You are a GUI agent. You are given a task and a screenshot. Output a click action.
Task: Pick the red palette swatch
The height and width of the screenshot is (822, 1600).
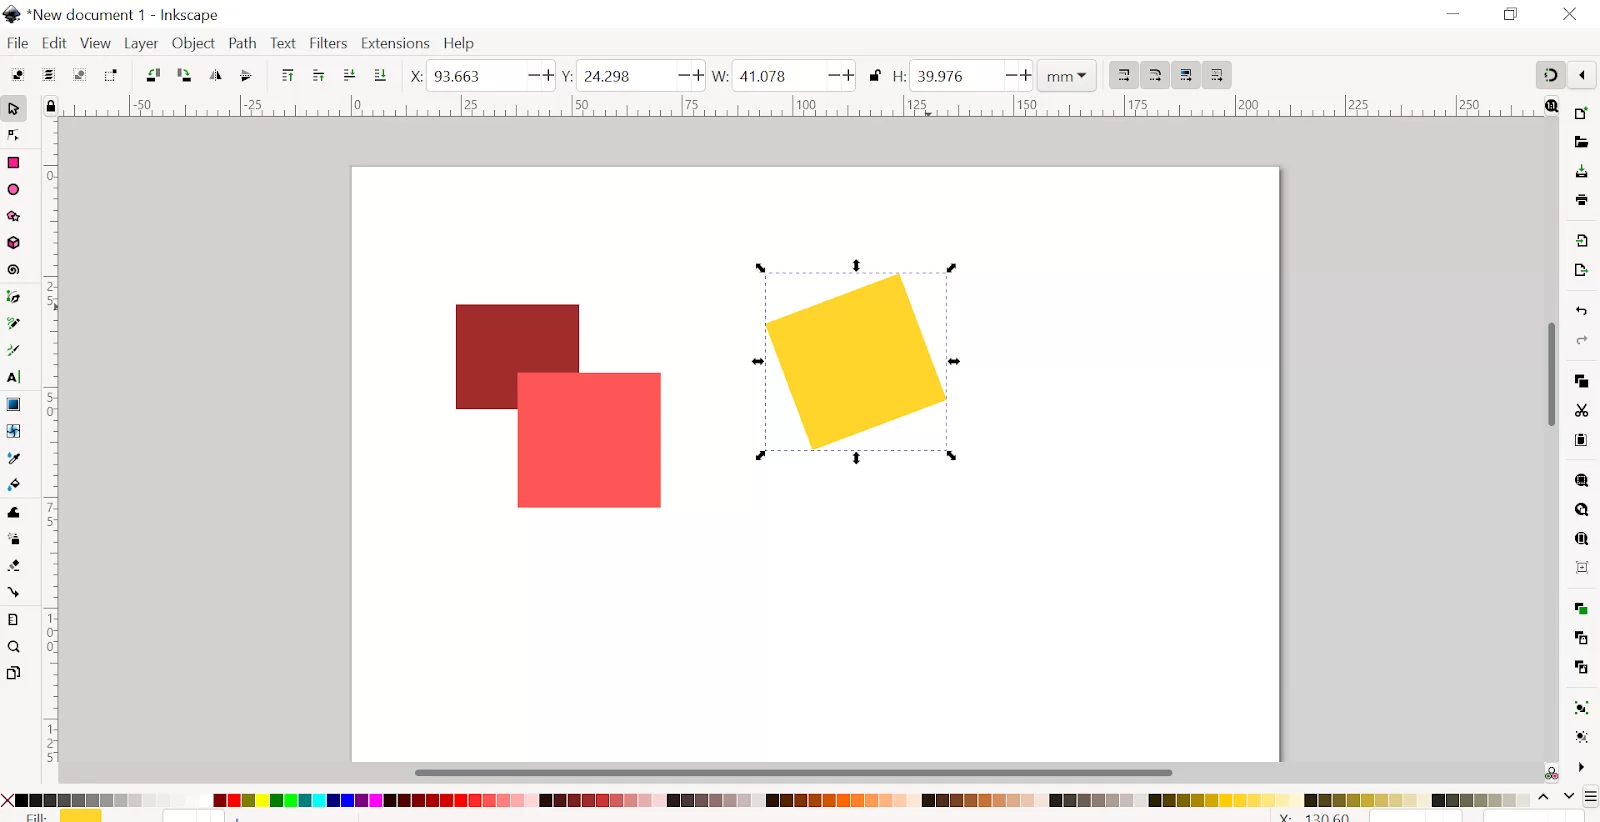tap(234, 801)
